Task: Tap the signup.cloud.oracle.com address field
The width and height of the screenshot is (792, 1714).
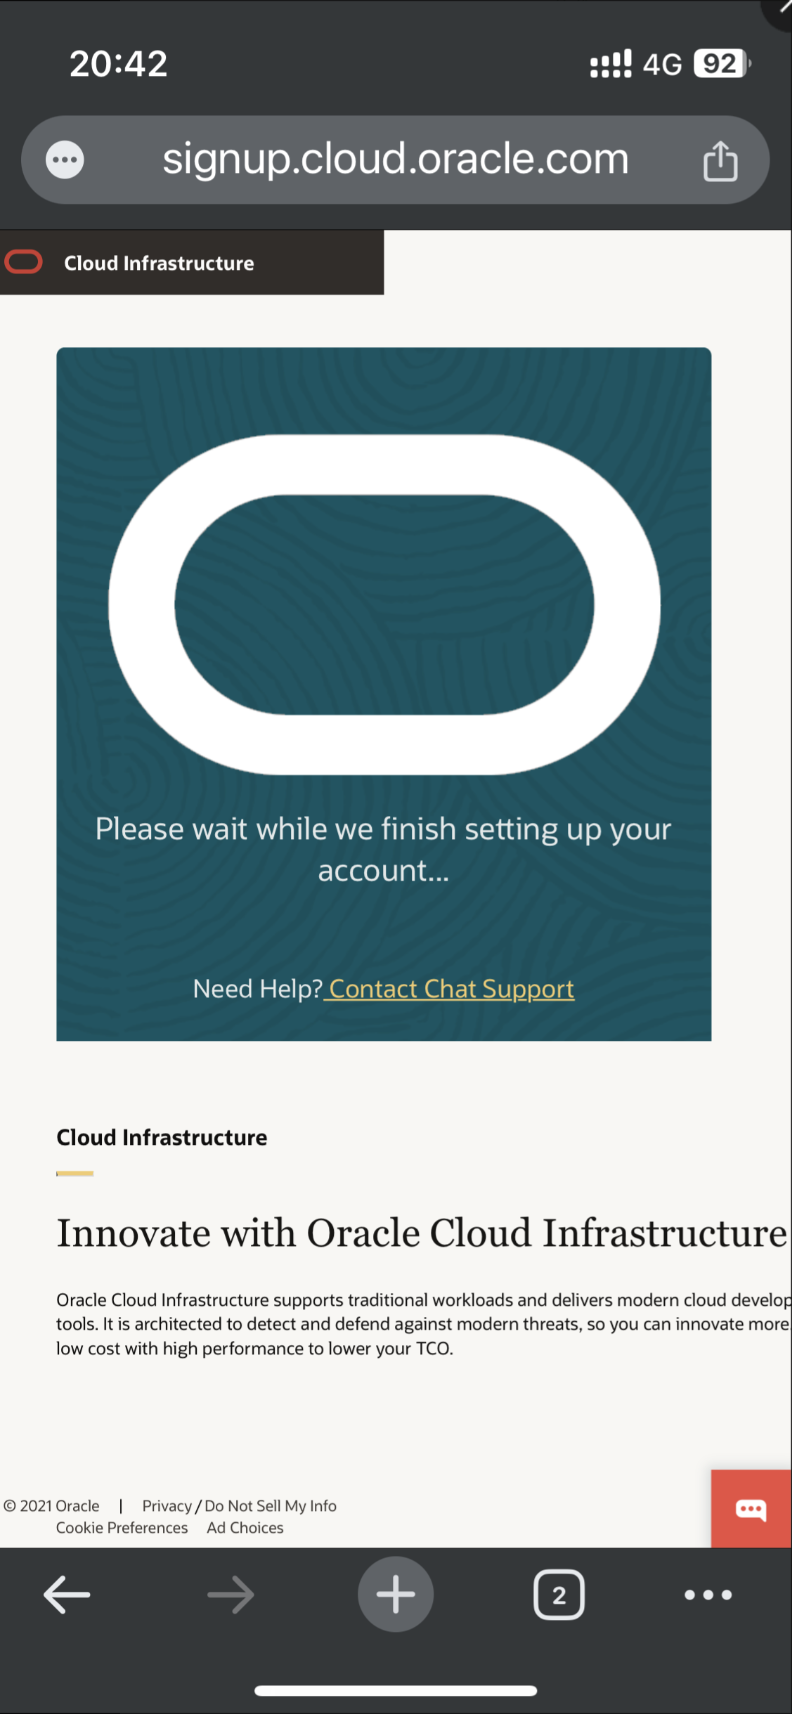Action: (x=396, y=160)
